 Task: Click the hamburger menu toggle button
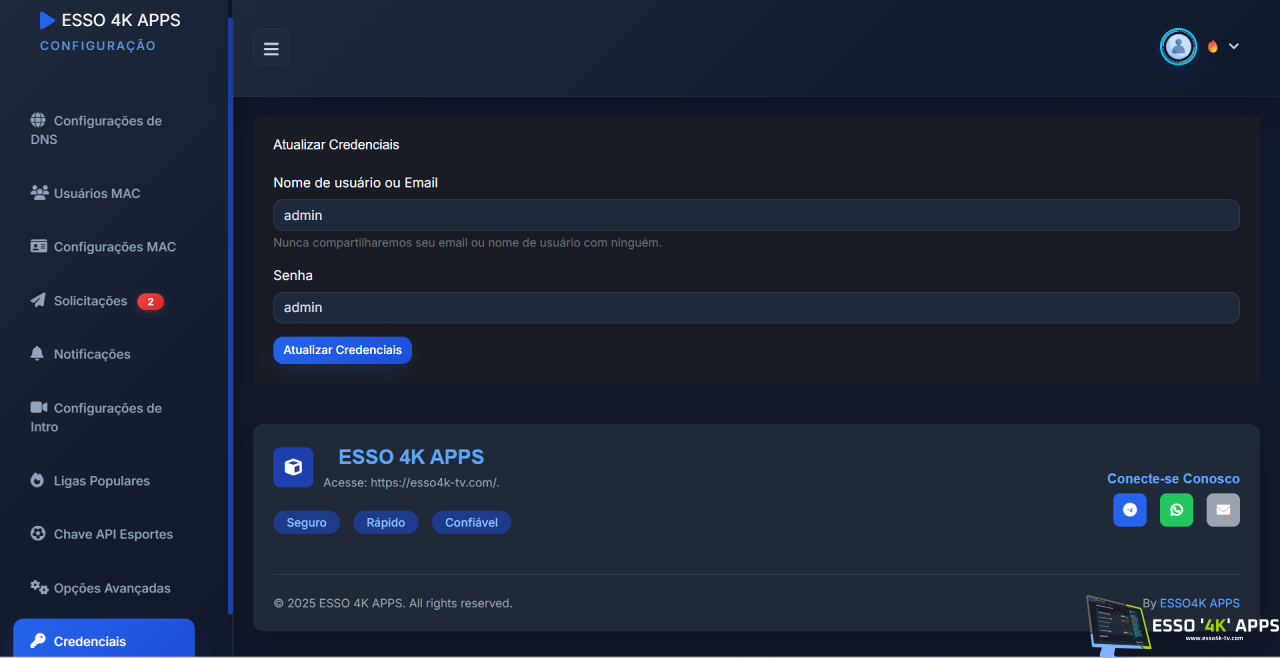pyautogui.click(x=271, y=48)
